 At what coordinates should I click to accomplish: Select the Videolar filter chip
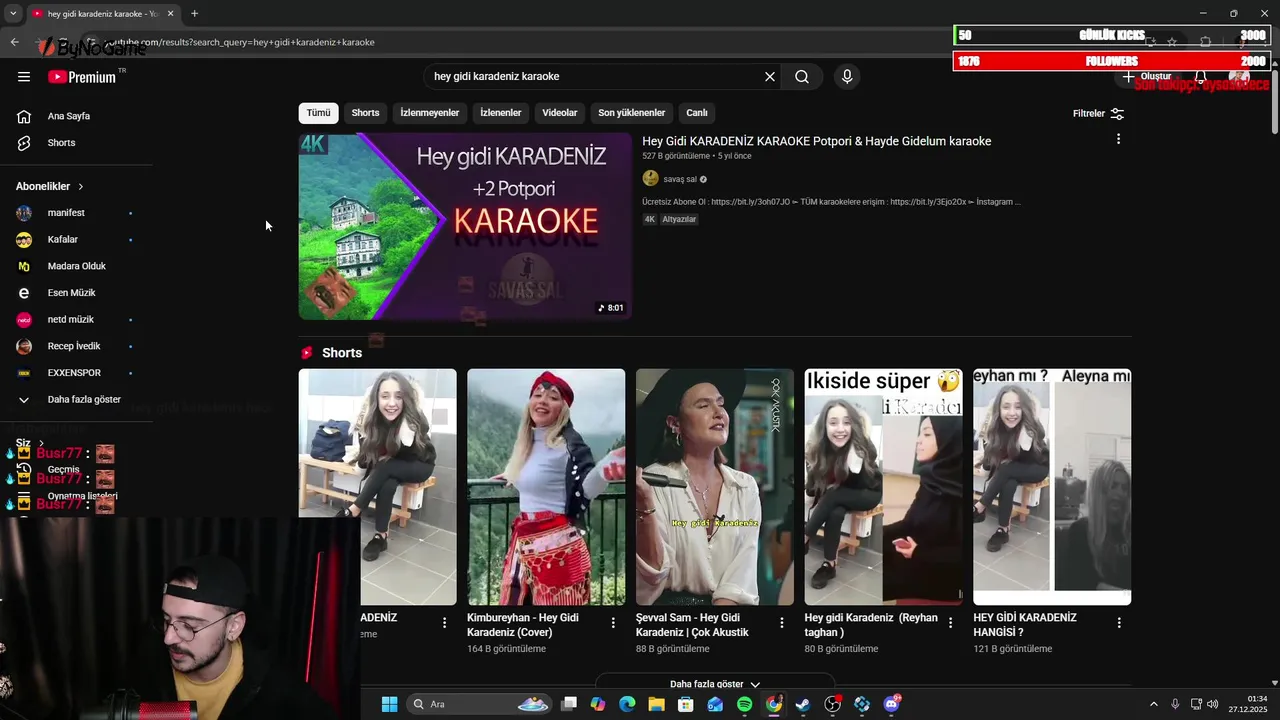(x=560, y=113)
